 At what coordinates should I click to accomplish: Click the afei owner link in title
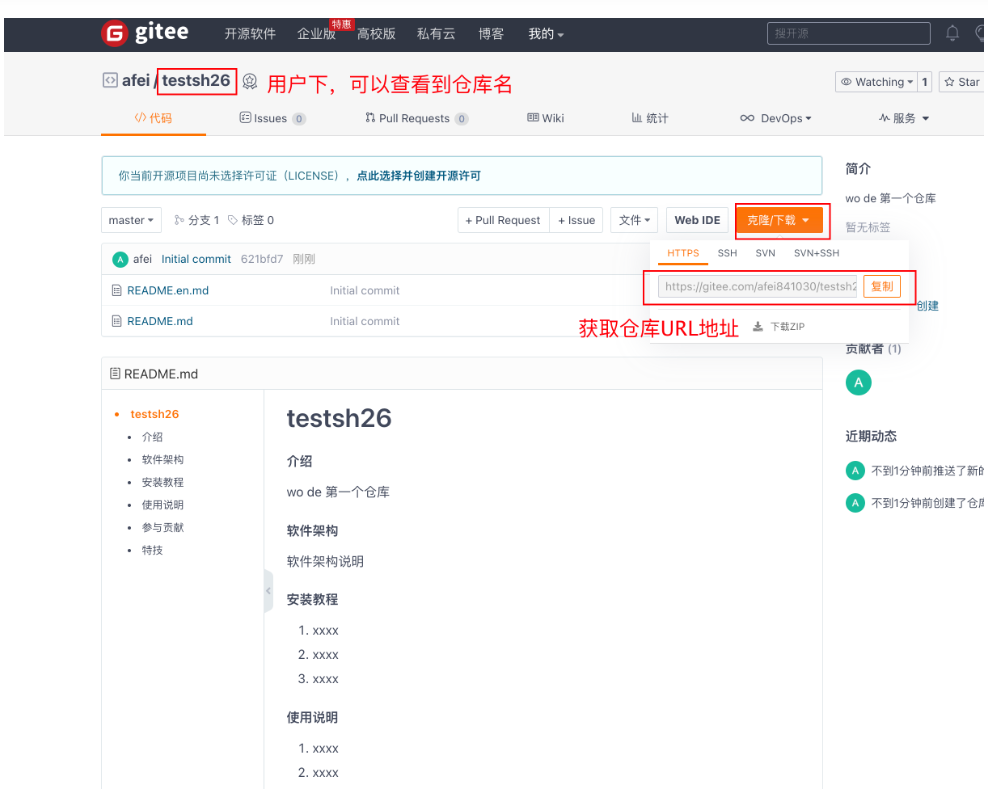point(135,81)
